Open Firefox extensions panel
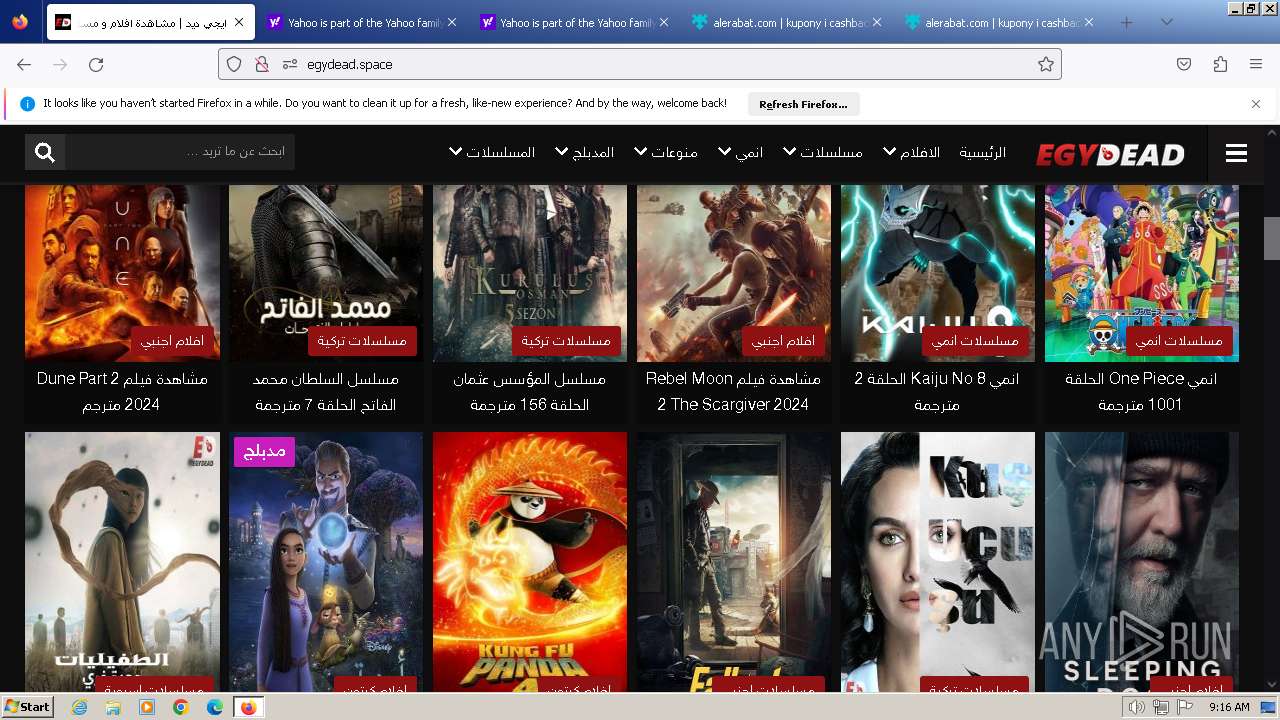 [1220, 64]
